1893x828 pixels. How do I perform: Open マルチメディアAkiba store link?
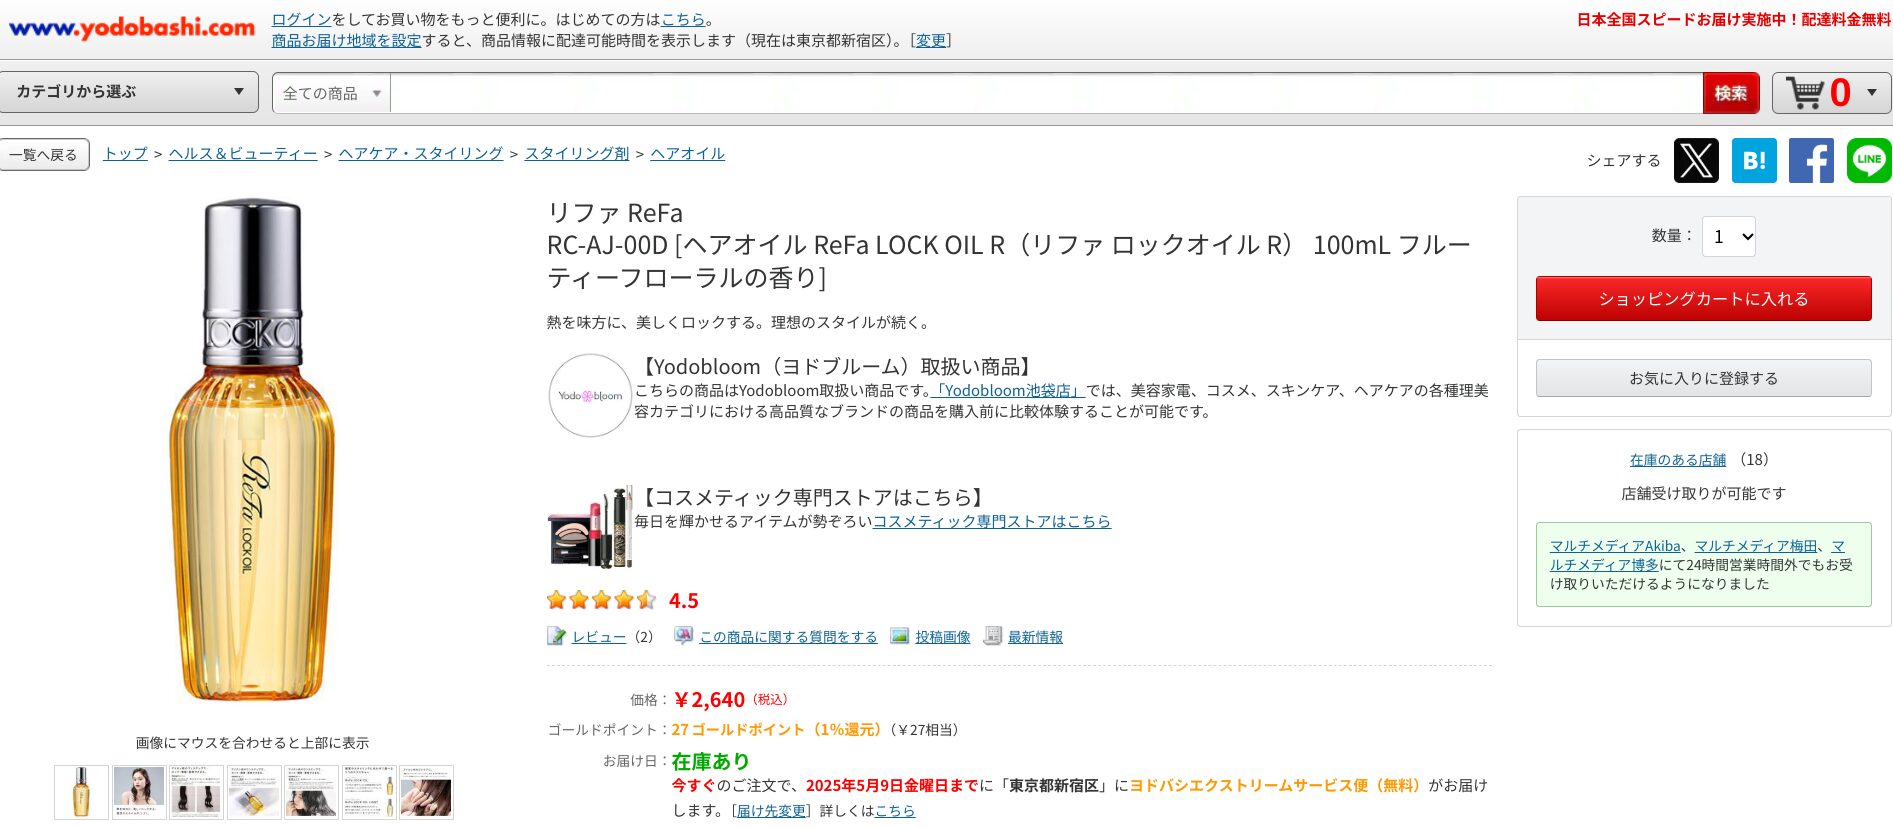point(1616,546)
